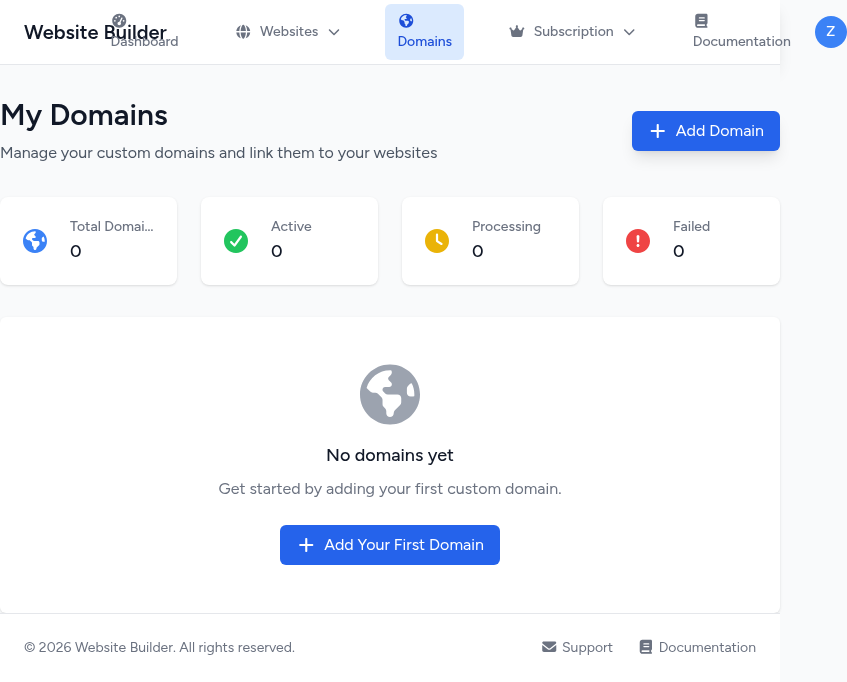
Task: Click the large gray globe empty-state icon
Action: point(390,394)
